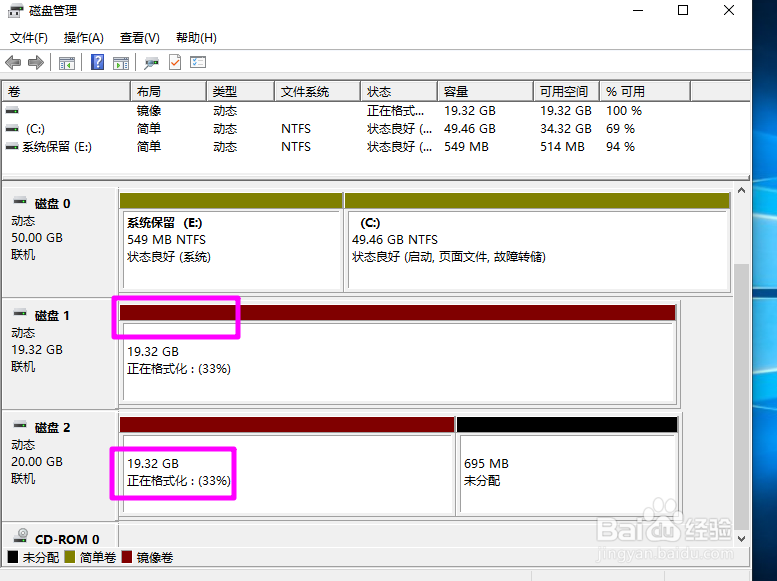Click the vertical scrollbar thumb in disk pane
The width and height of the screenshot is (777, 581).
tap(741, 397)
